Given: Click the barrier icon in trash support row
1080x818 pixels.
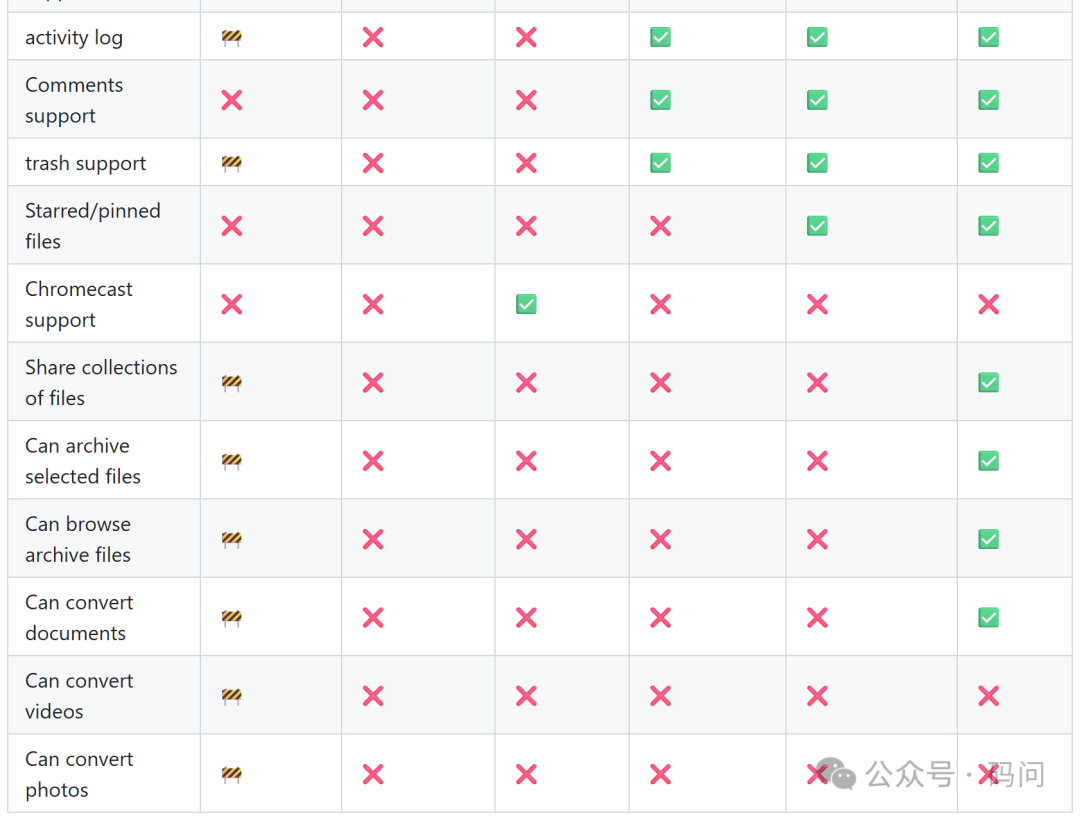Looking at the screenshot, I should 231,162.
